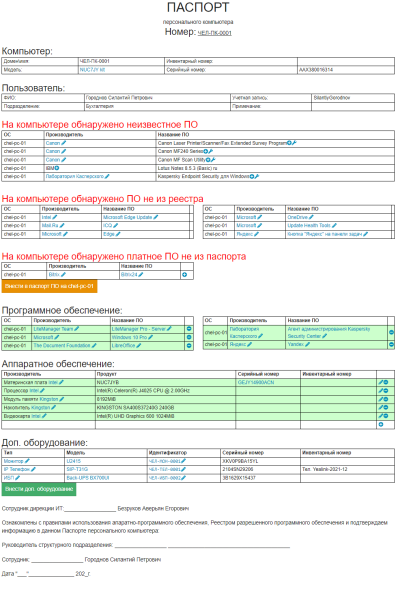The height and width of the screenshot is (600, 398).
Task: Open the NUC7JY kit model link
Action: pos(92,70)
